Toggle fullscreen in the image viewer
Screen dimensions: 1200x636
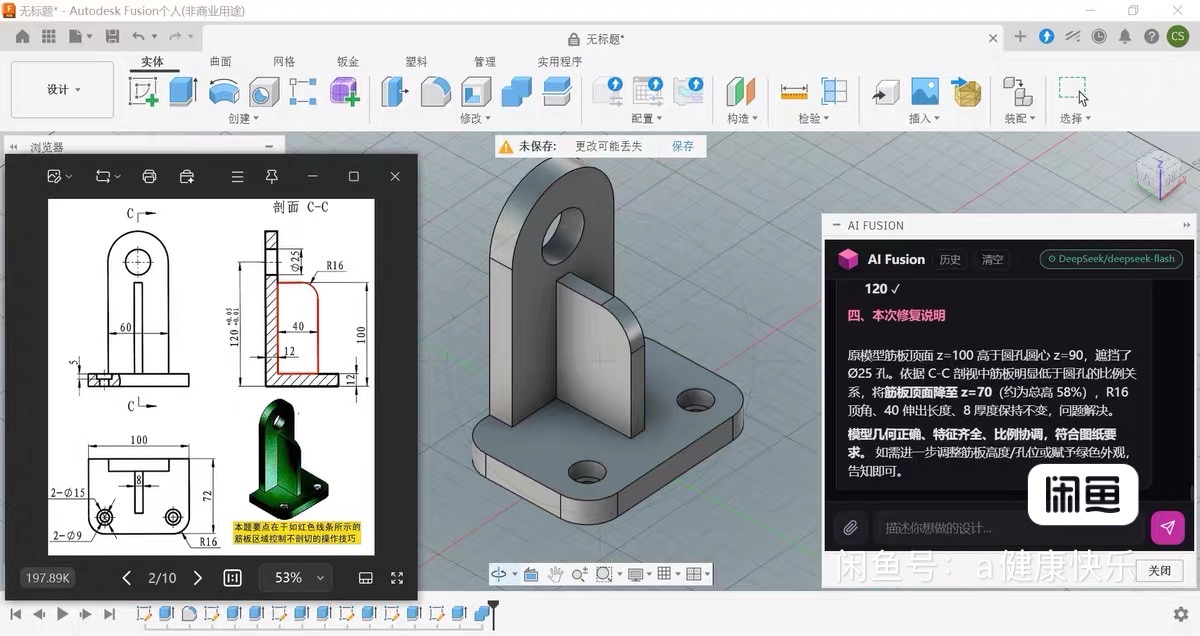pos(397,578)
